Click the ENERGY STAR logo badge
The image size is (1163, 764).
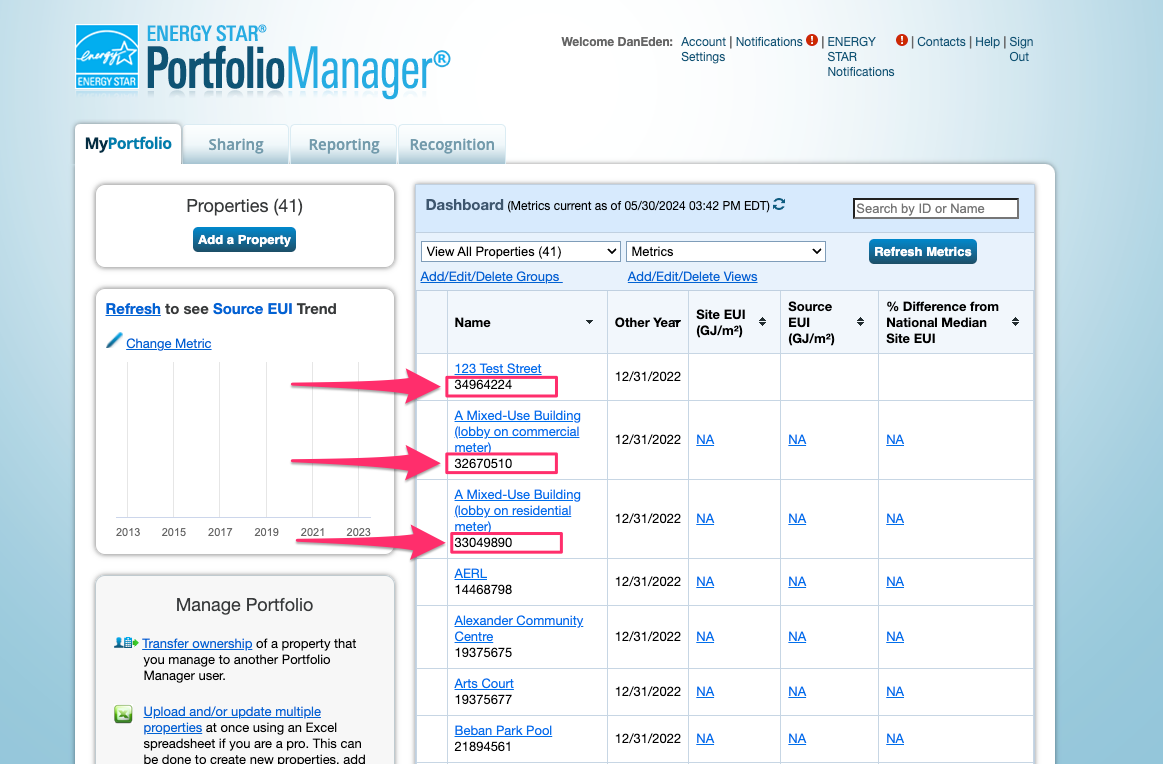pos(107,57)
